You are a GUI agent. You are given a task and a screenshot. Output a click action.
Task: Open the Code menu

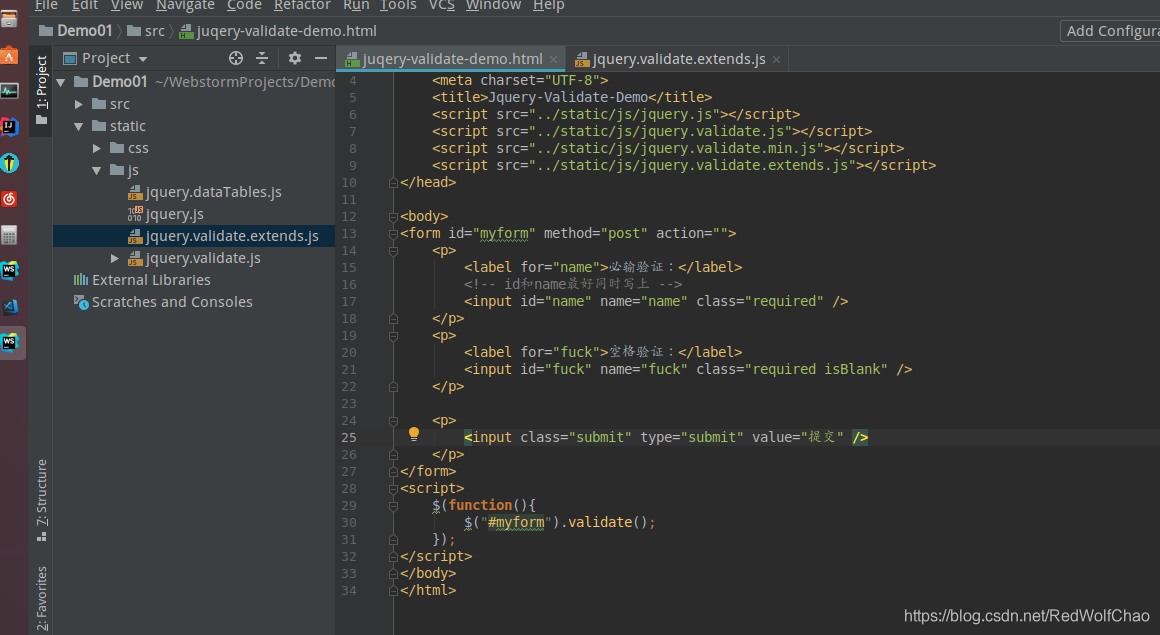(244, 5)
